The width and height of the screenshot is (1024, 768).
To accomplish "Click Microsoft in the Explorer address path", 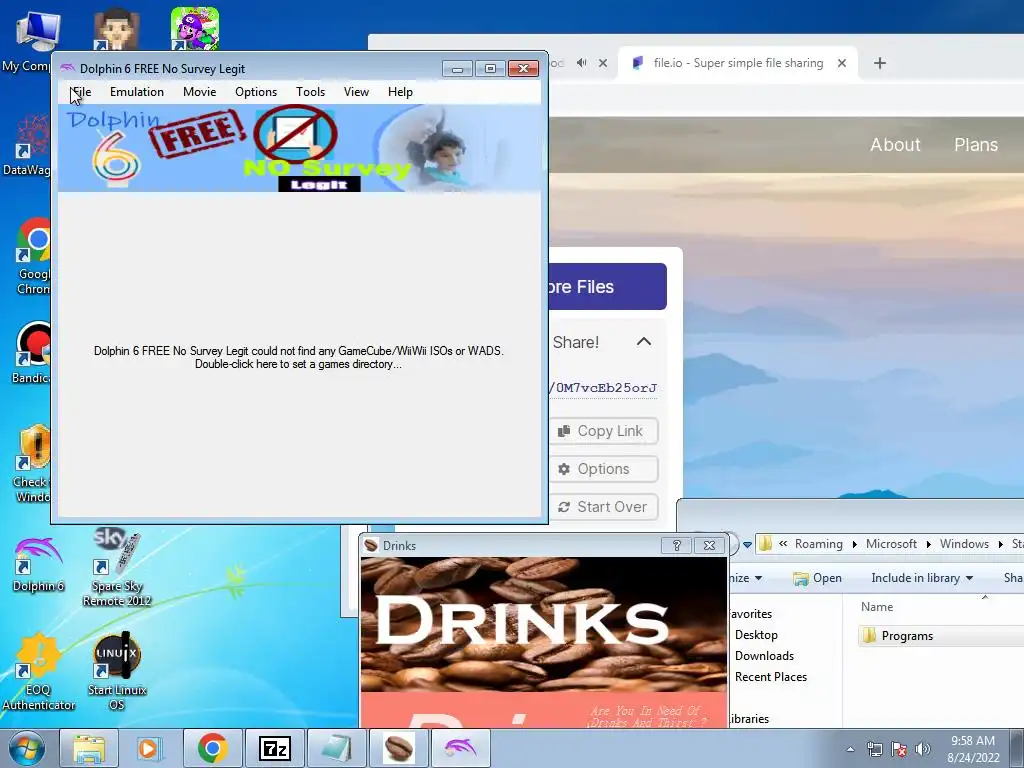I will click(x=891, y=544).
